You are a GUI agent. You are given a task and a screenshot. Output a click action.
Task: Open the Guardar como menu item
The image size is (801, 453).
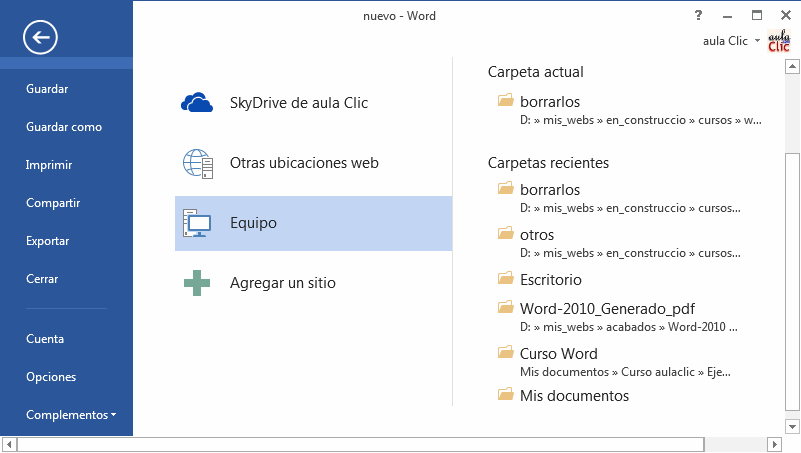pos(64,127)
